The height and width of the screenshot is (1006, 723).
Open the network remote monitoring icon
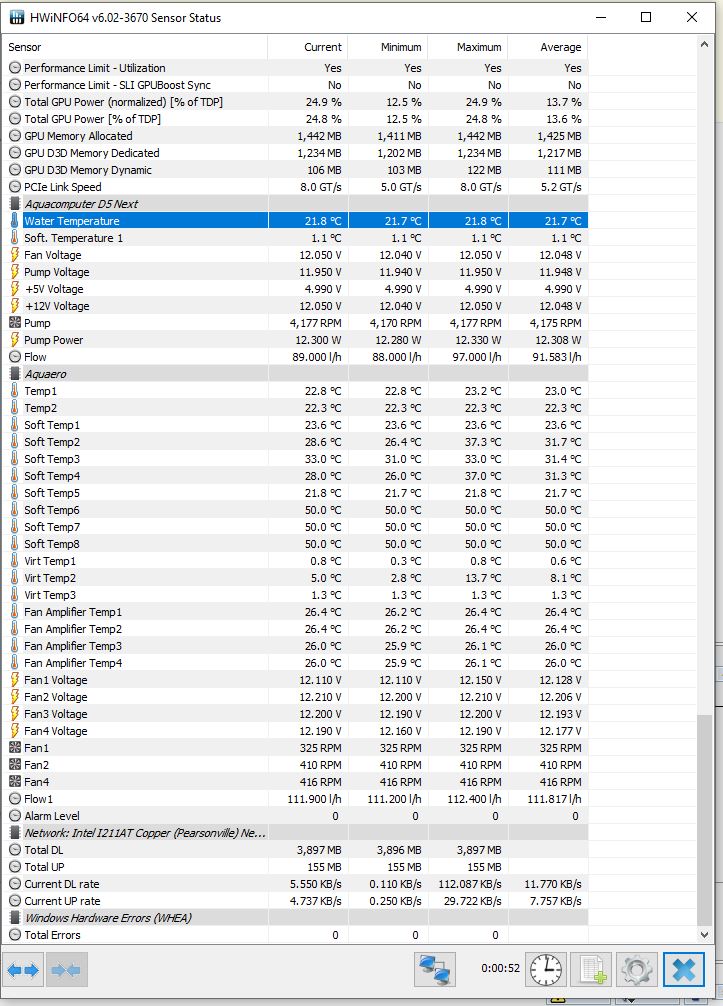point(435,969)
